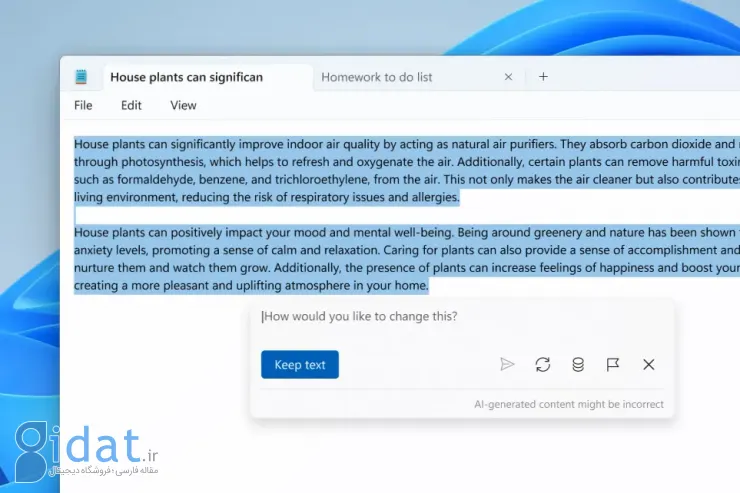Click the 'How would you like to change this?' field
The image size is (740, 493).
click(x=462, y=317)
